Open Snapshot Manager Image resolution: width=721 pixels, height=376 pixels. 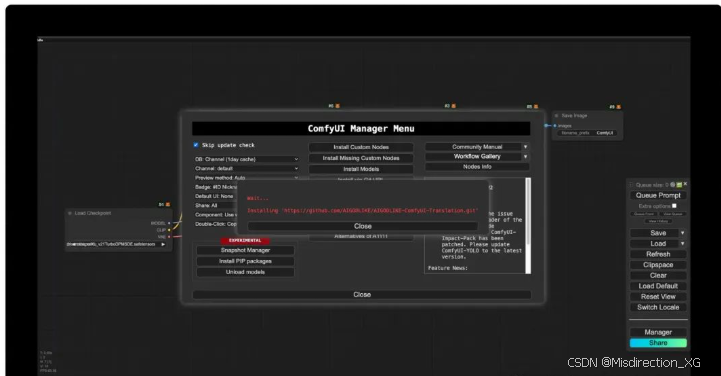tap(245, 251)
